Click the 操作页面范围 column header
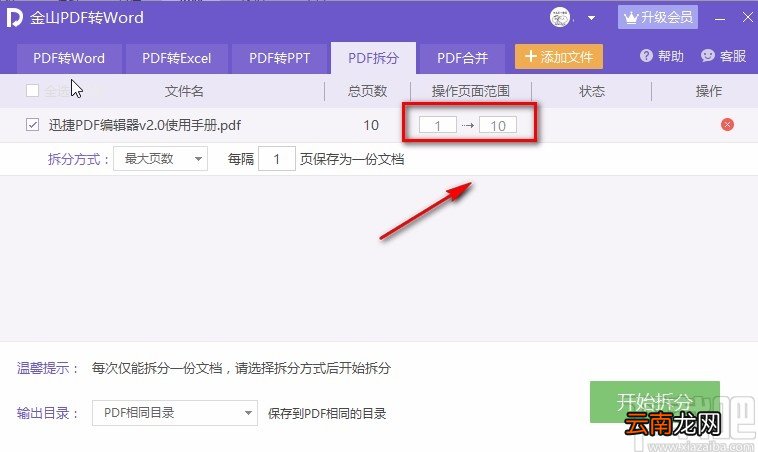 470,91
